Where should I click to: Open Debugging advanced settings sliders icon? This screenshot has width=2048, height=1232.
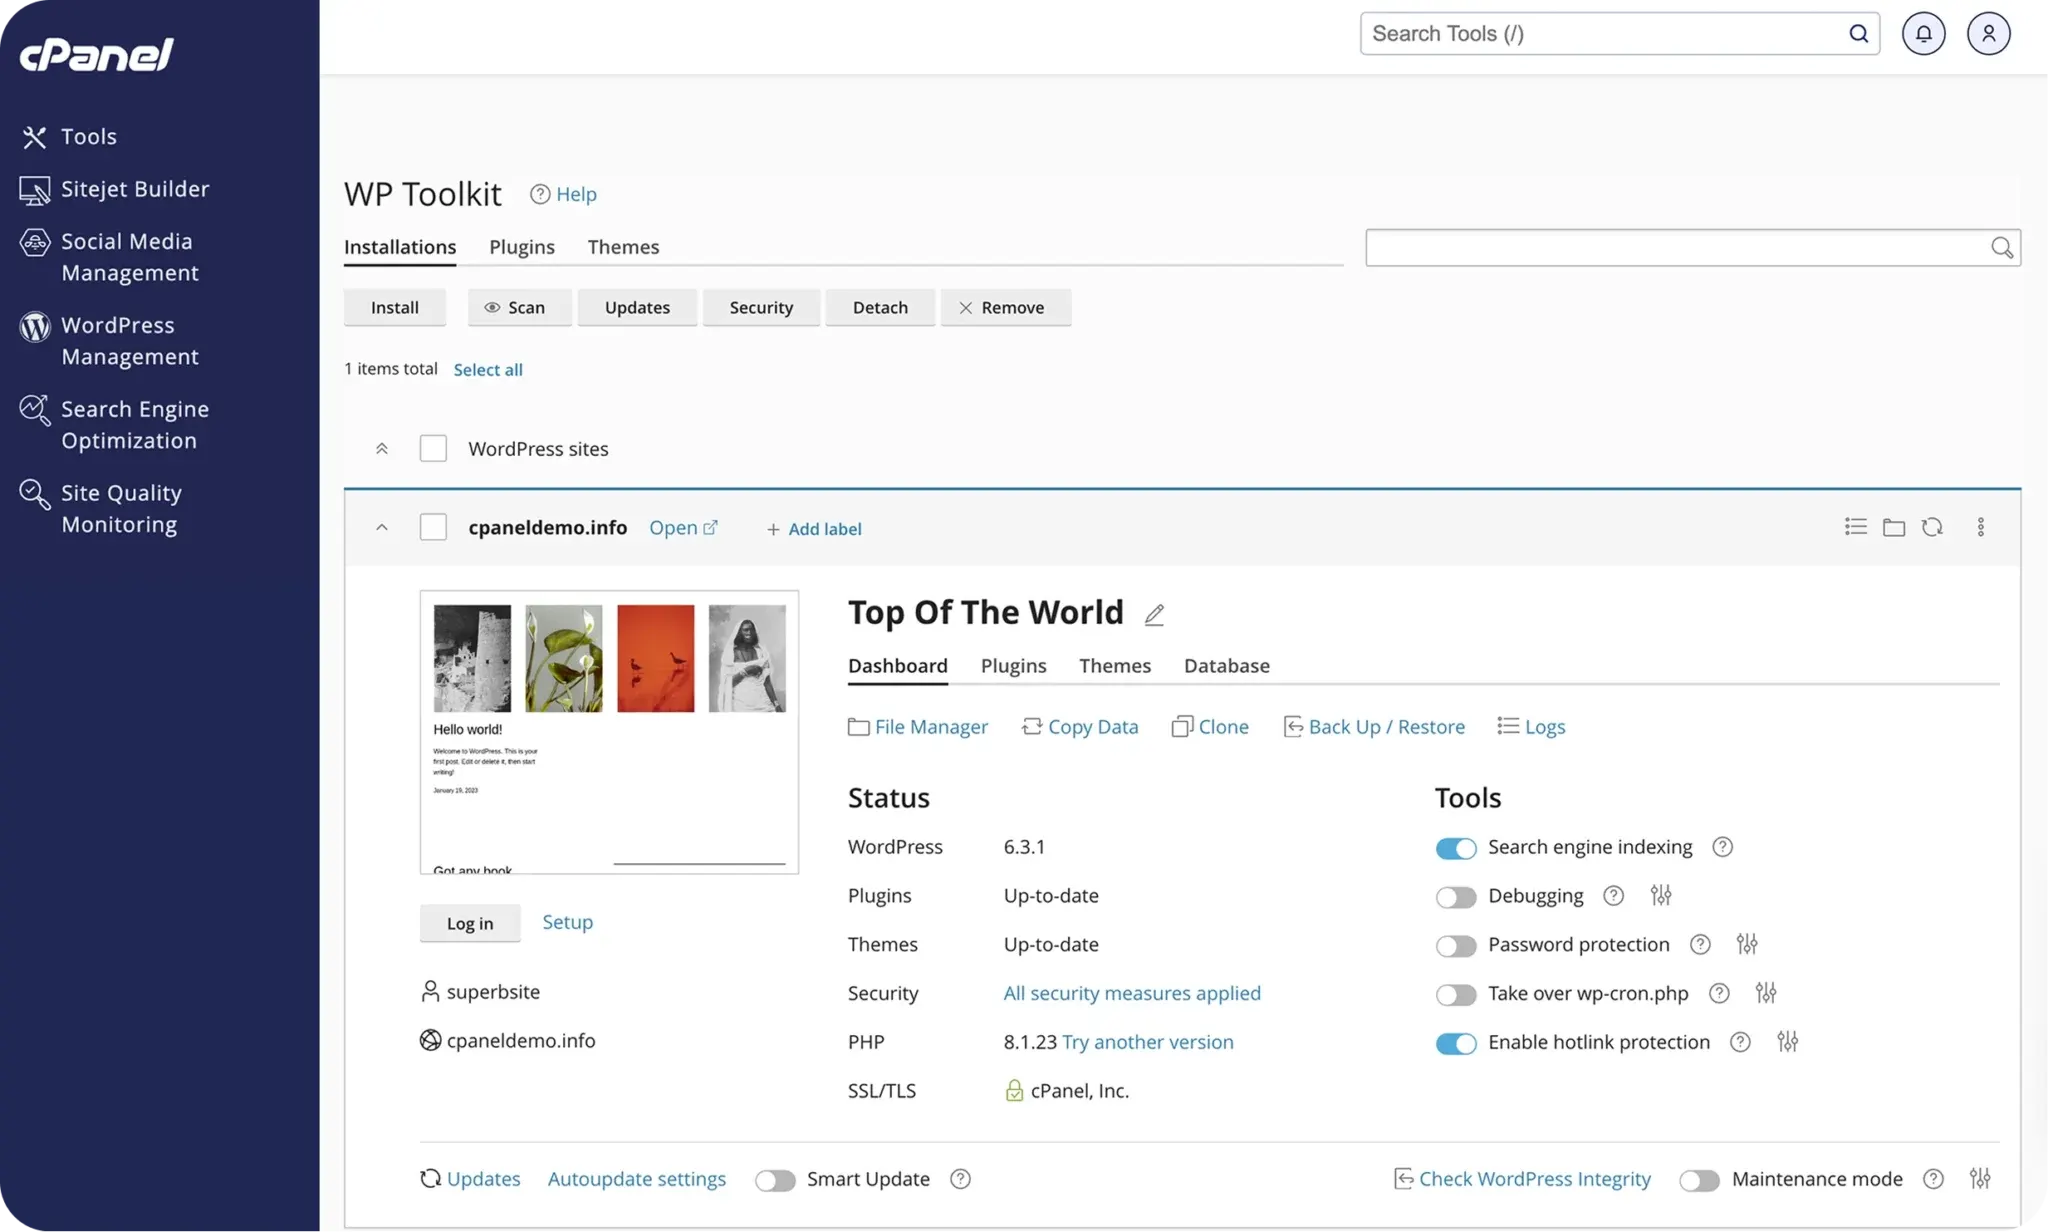point(1660,895)
